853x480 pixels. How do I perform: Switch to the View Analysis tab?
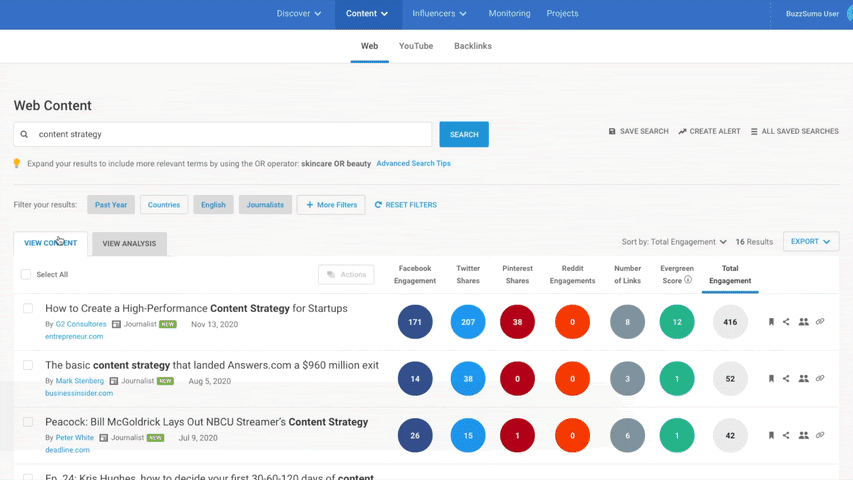(129, 244)
